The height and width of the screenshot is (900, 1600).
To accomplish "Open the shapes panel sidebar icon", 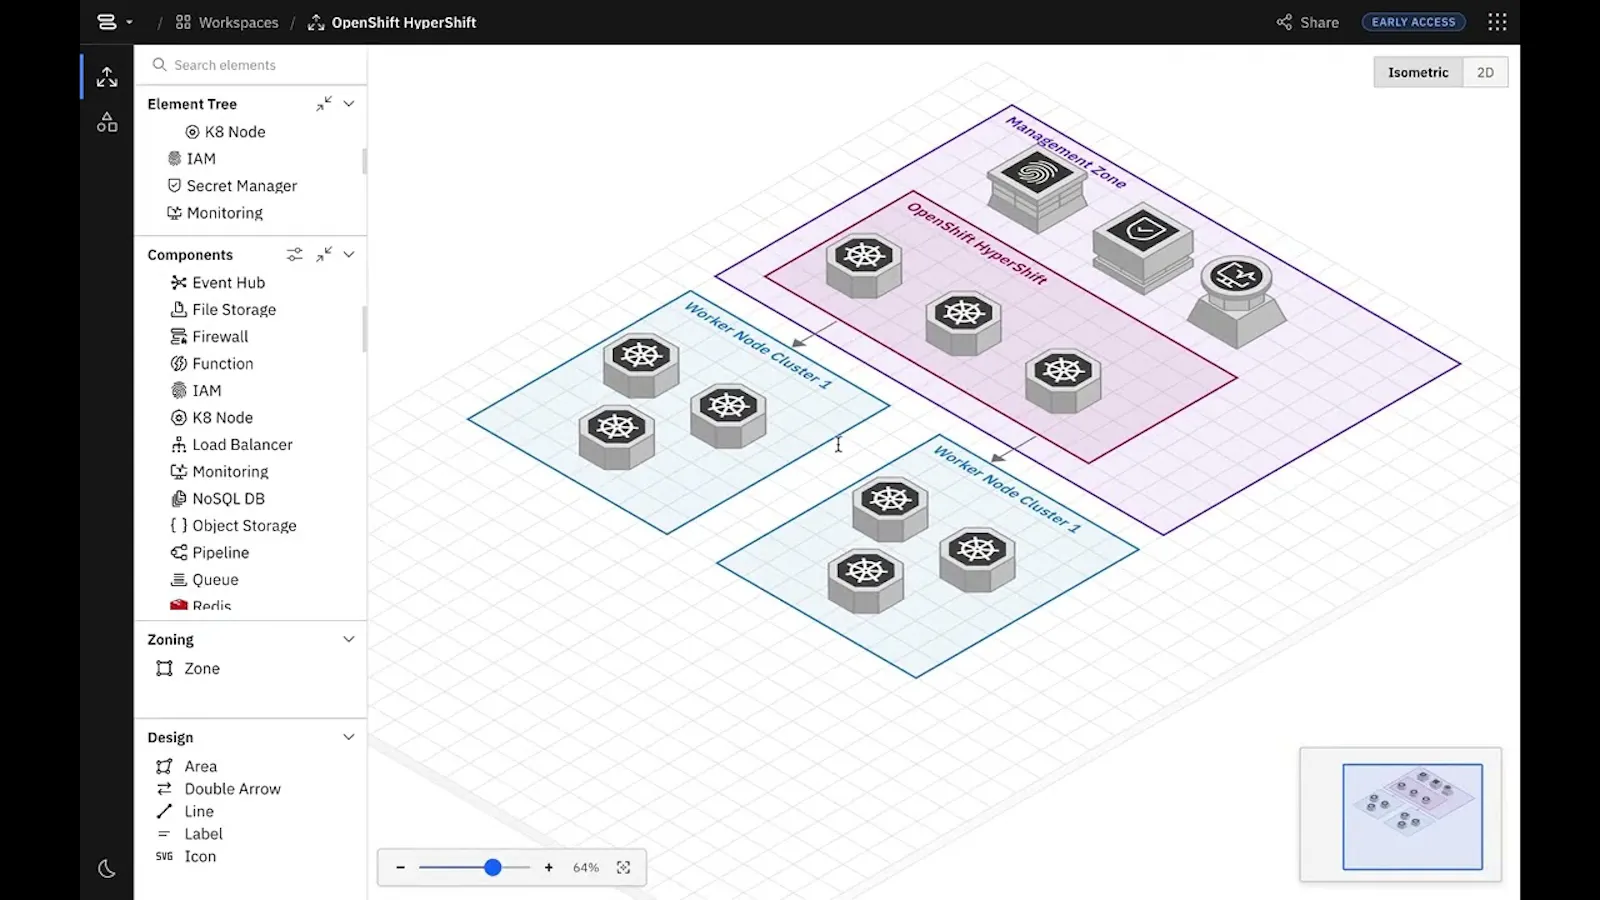I will click(107, 122).
